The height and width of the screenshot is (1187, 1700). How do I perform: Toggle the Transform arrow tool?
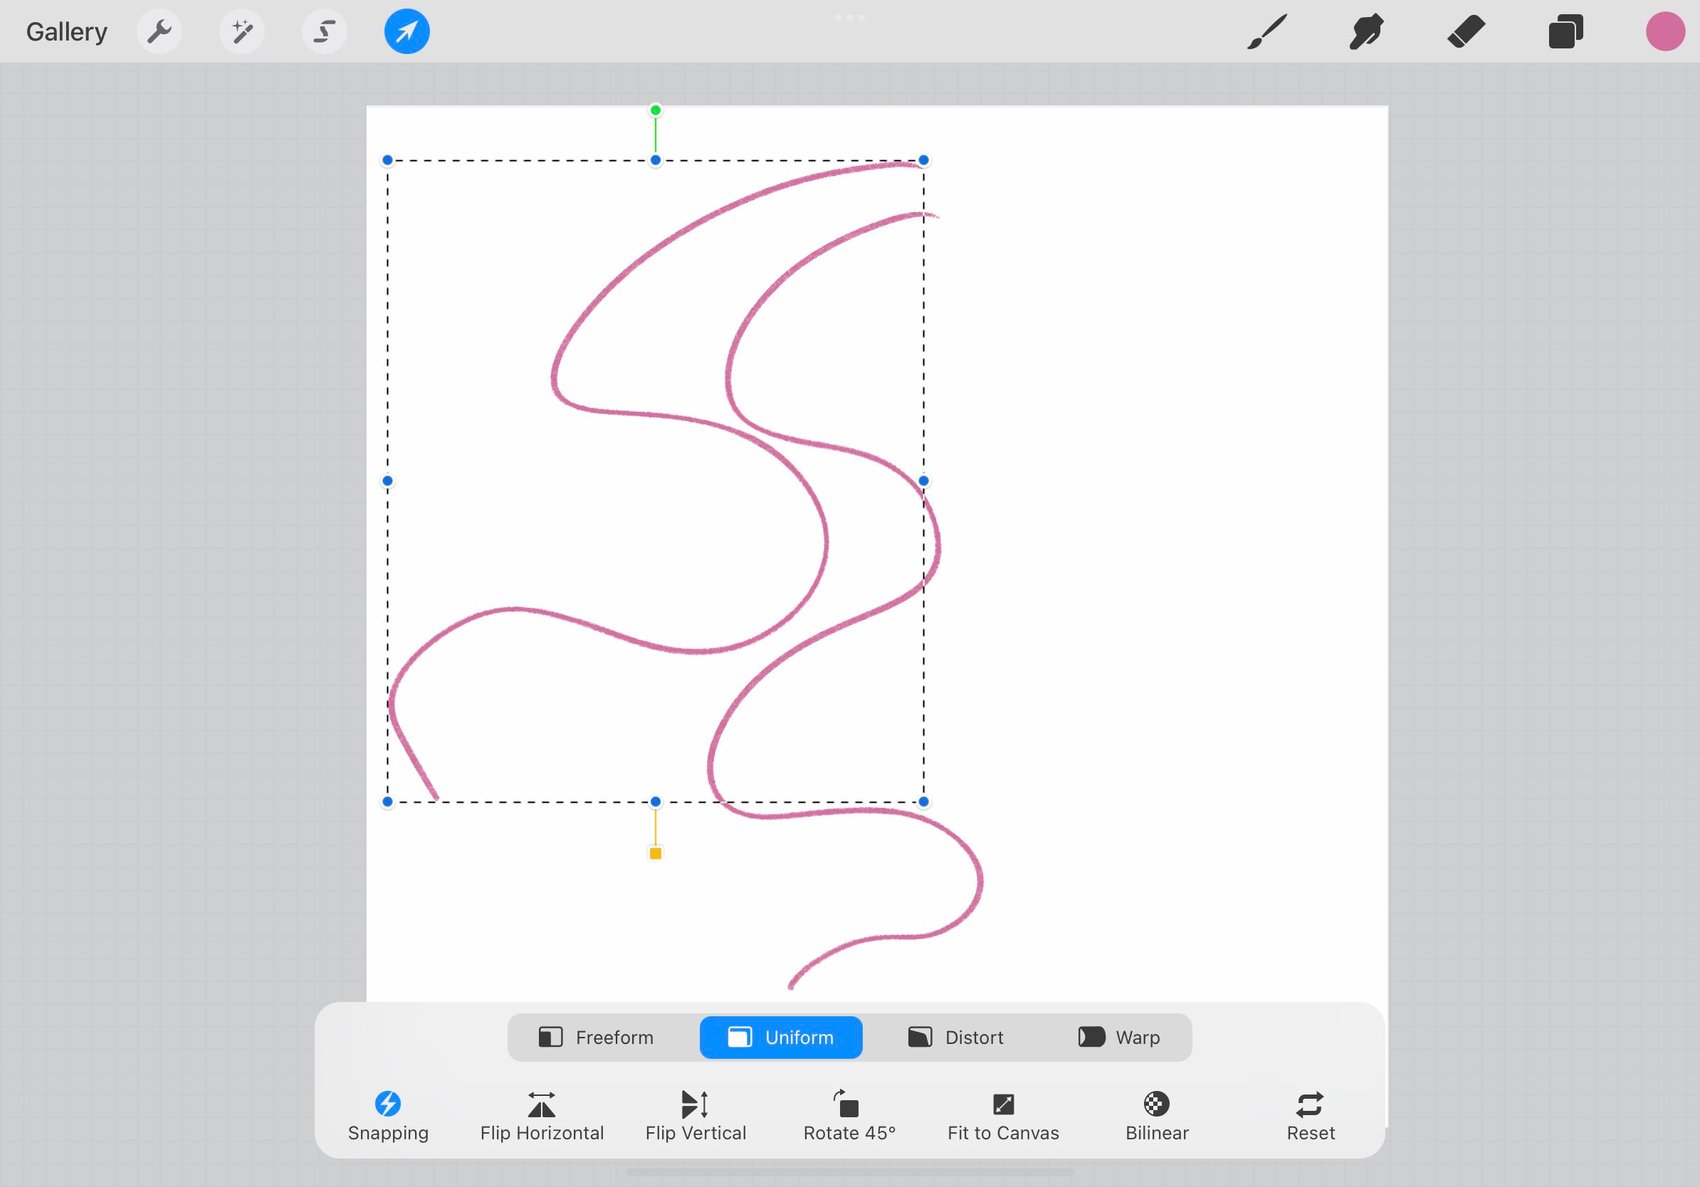[x=407, y=32]
